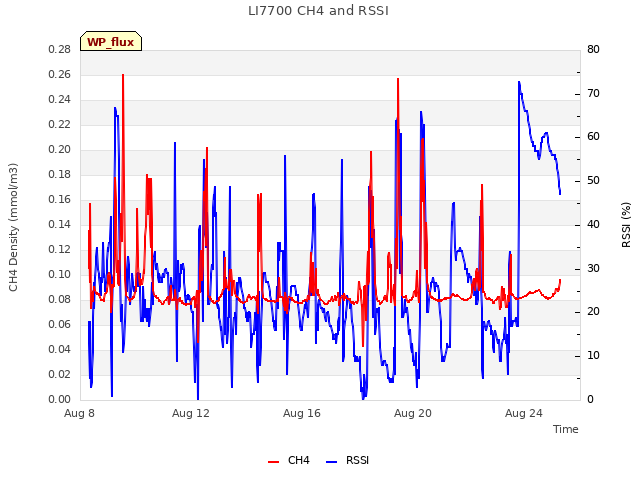The height and width of the screenshot is (480, 640).
Task: Click the 0.22 left axis tick label
Action: 59,124
